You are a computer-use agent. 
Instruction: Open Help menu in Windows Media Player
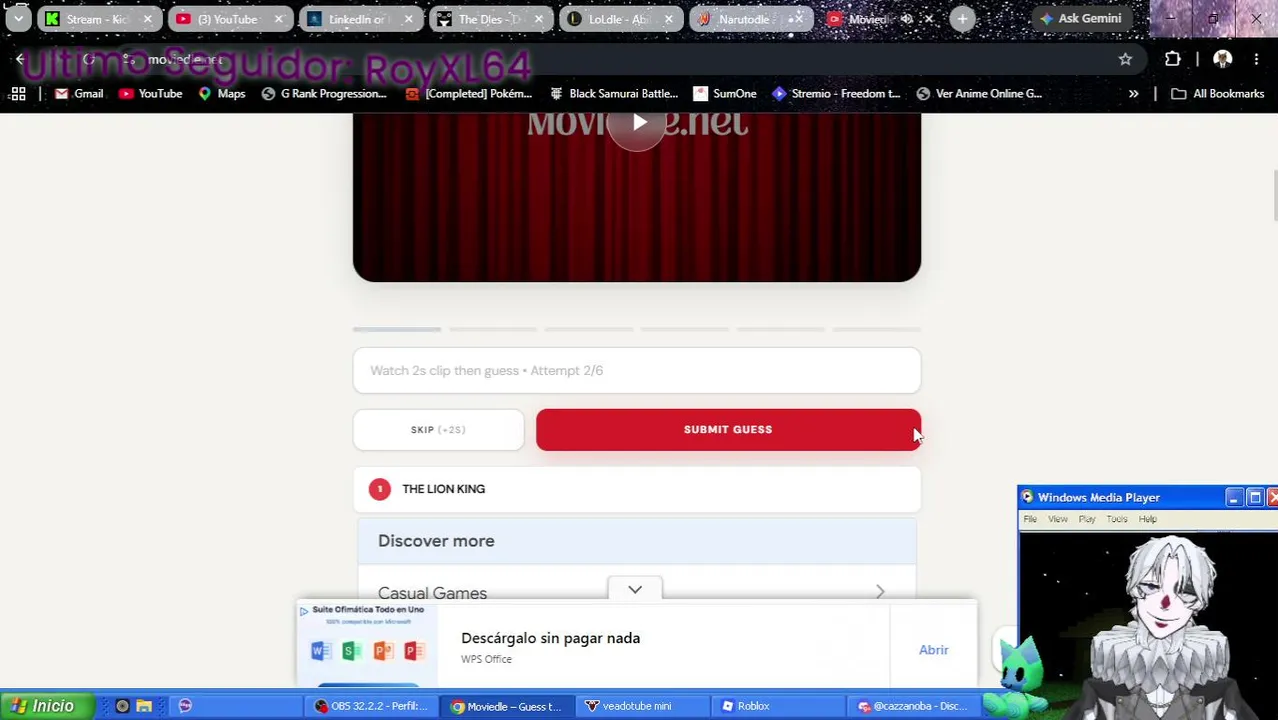[1147, 519]
